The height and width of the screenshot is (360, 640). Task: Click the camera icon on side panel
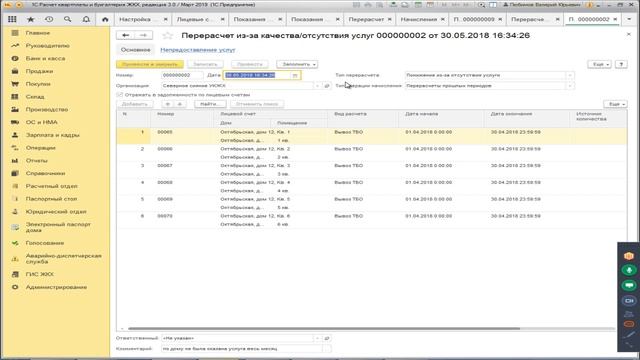(x=629, y=300)
